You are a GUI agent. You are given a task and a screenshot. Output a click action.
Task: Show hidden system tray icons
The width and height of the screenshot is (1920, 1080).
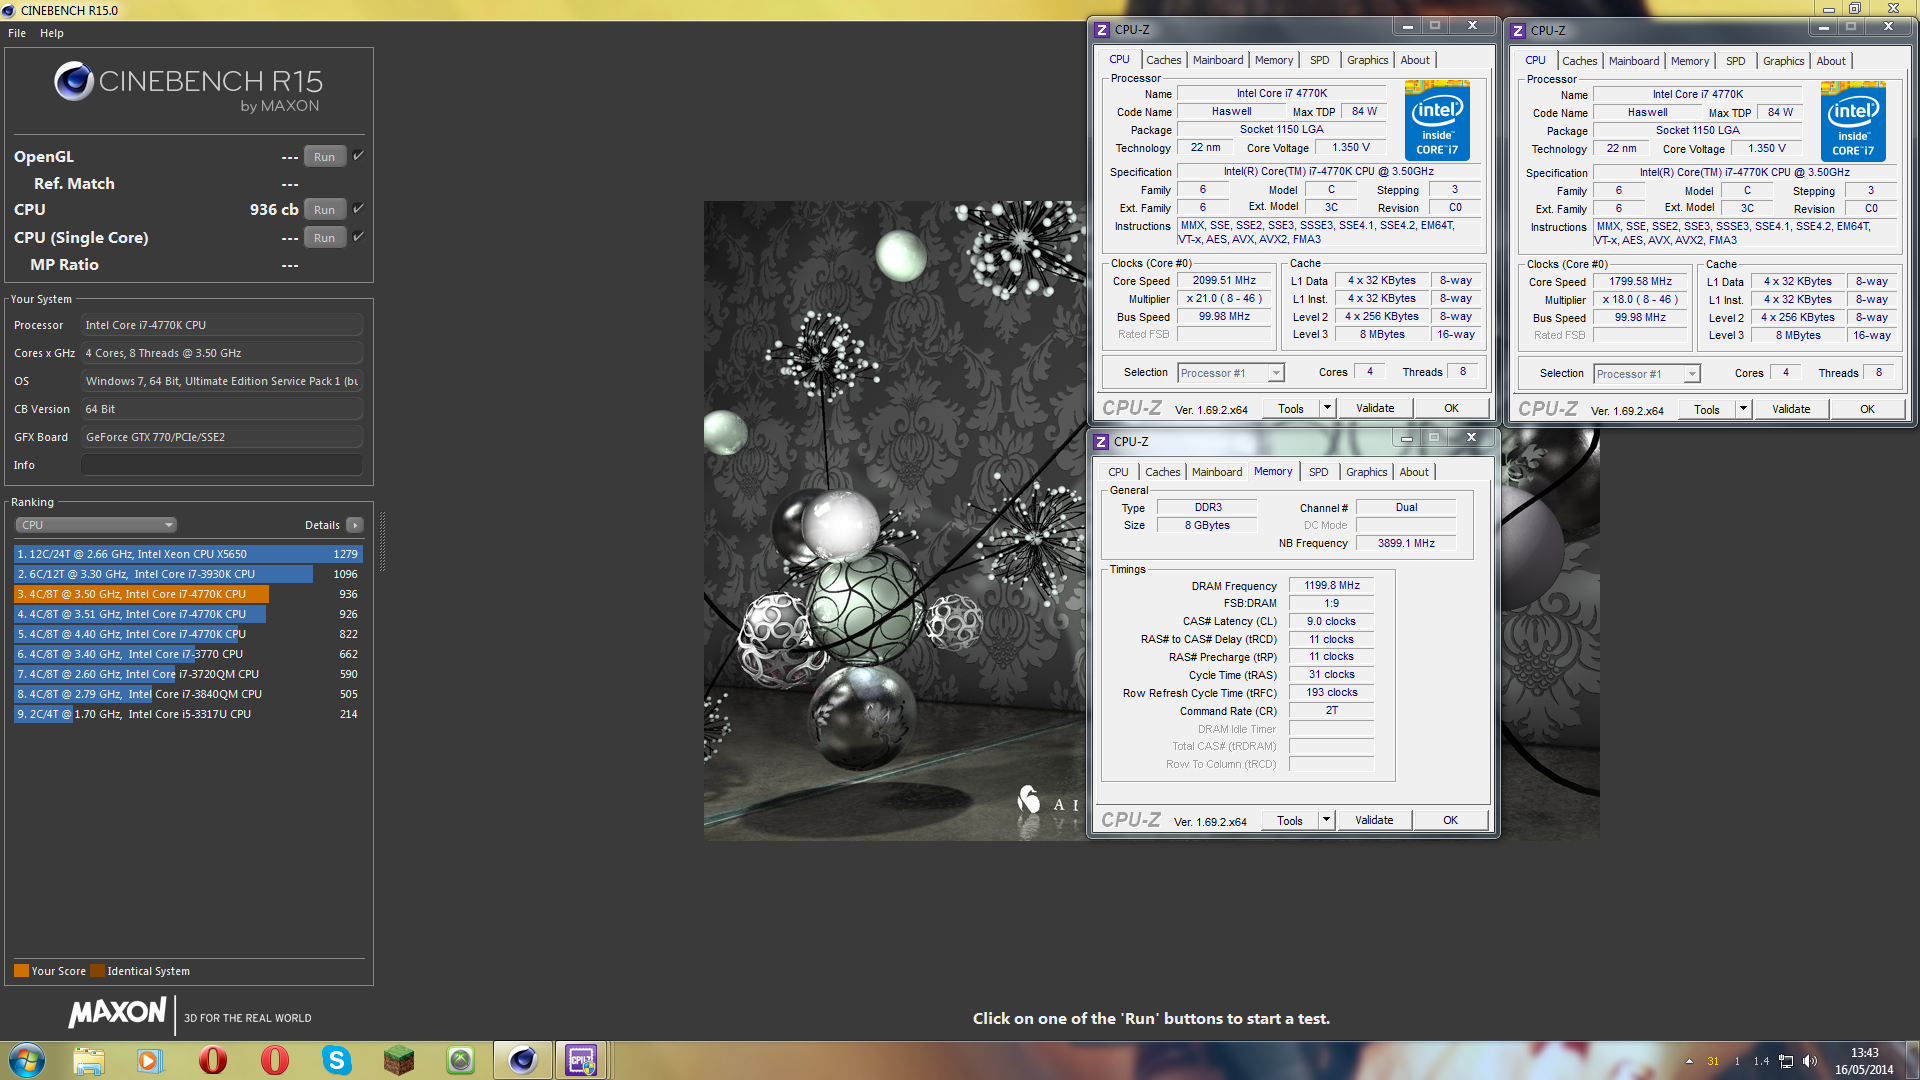[1689, 1061]
